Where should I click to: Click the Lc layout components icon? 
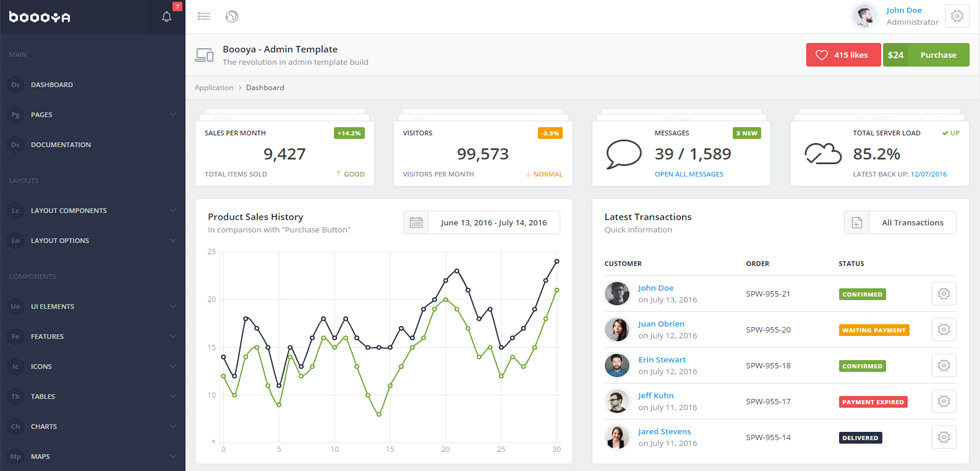(16, 211)
